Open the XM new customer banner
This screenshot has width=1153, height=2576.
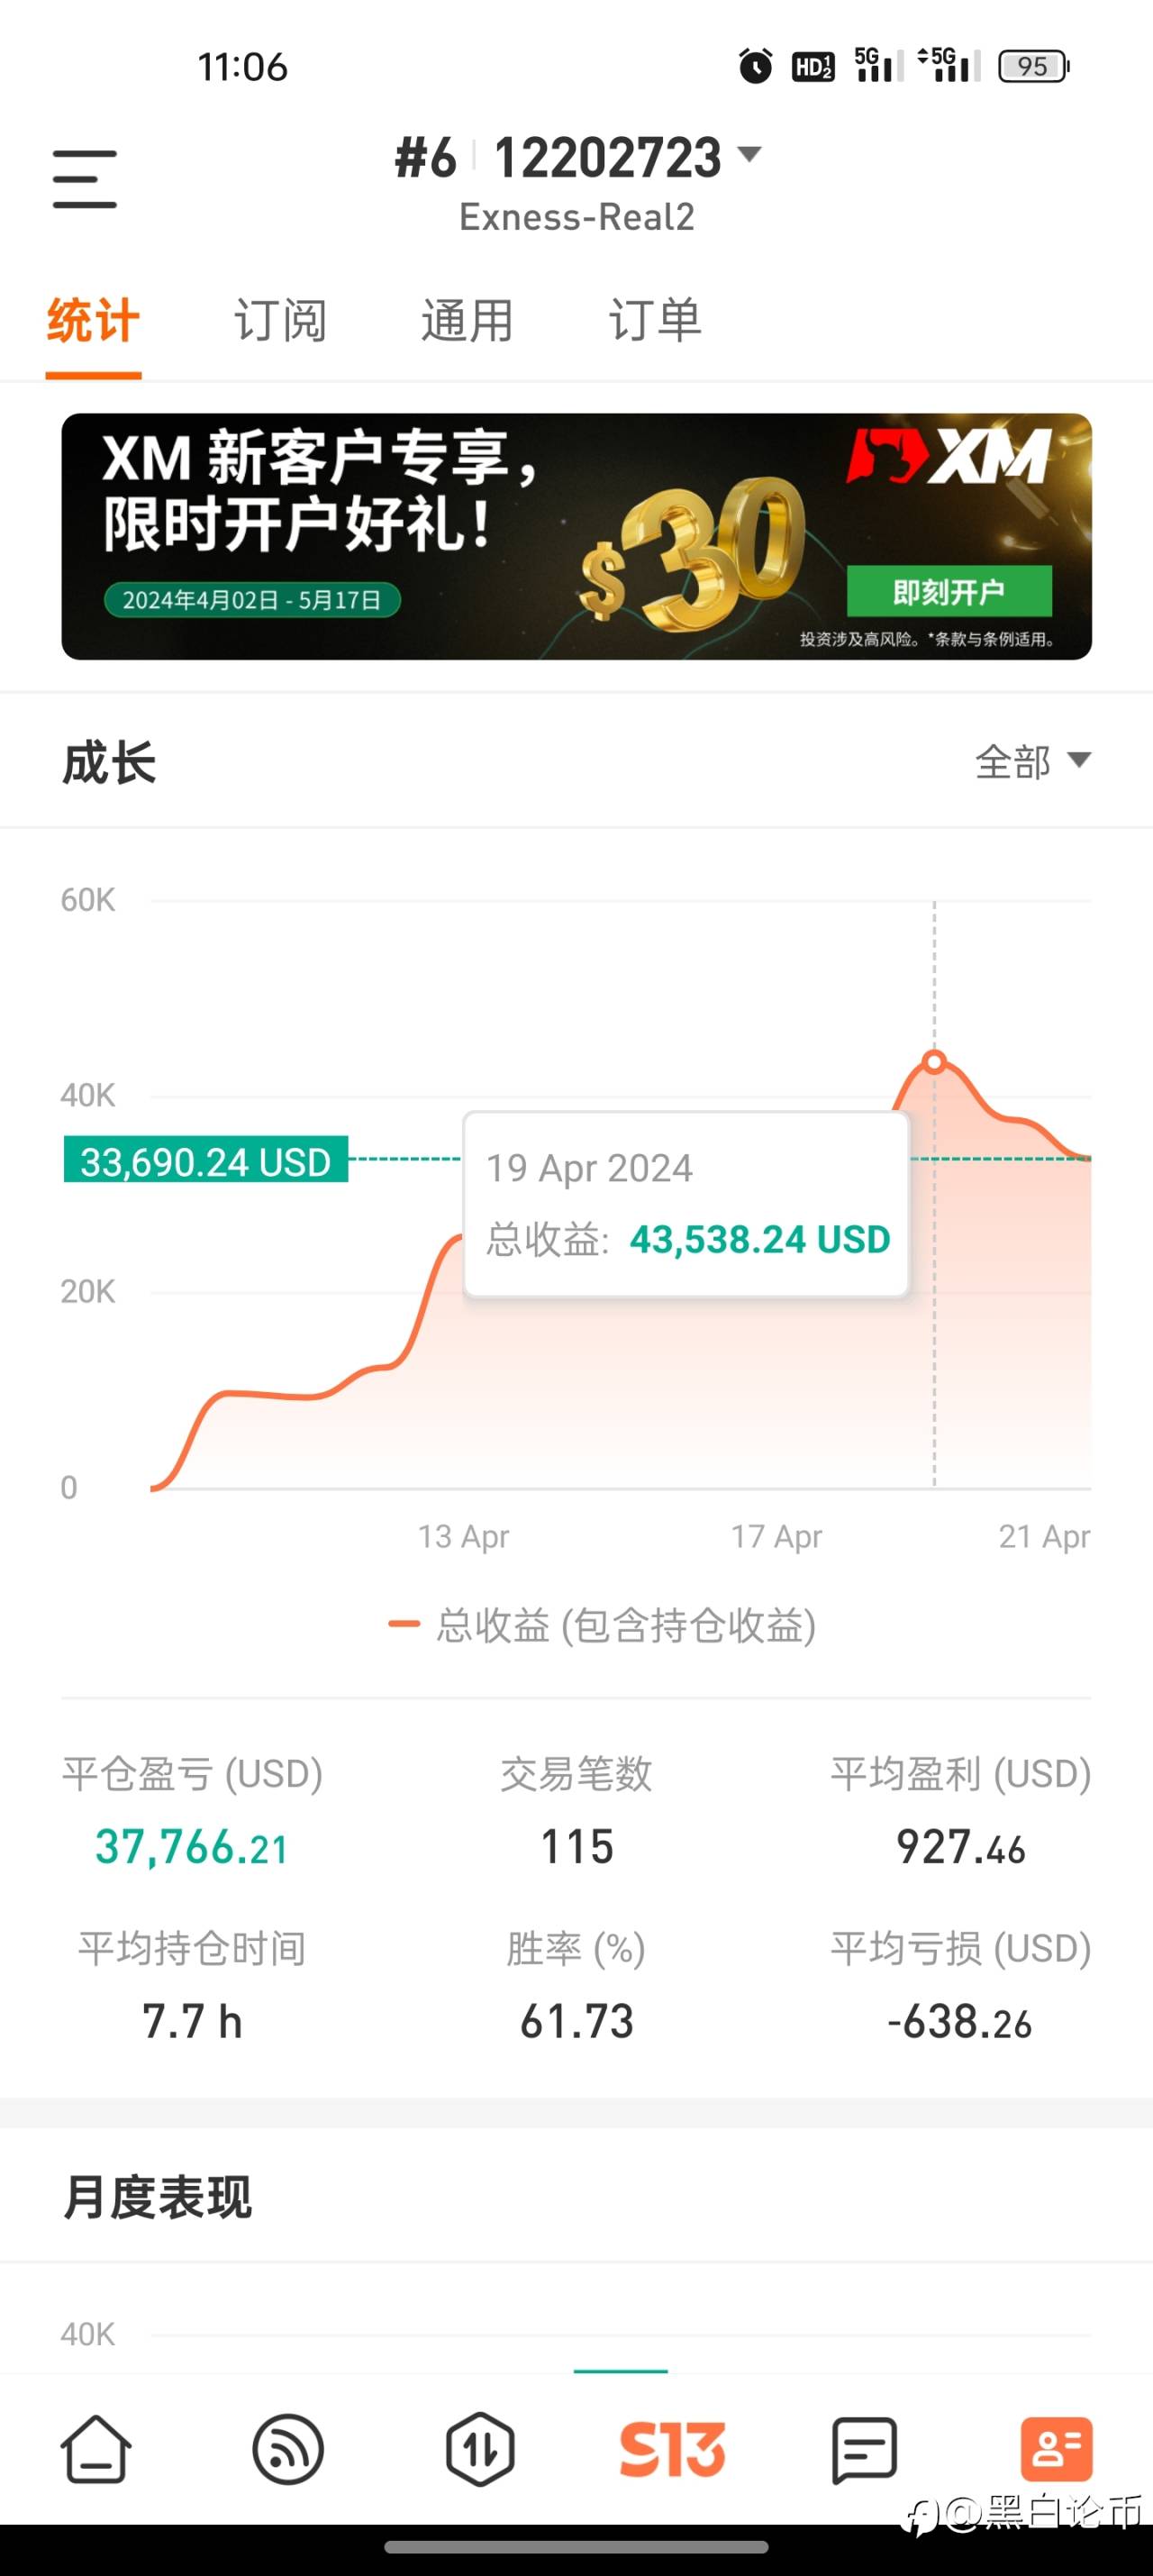(x=576, y=536)
